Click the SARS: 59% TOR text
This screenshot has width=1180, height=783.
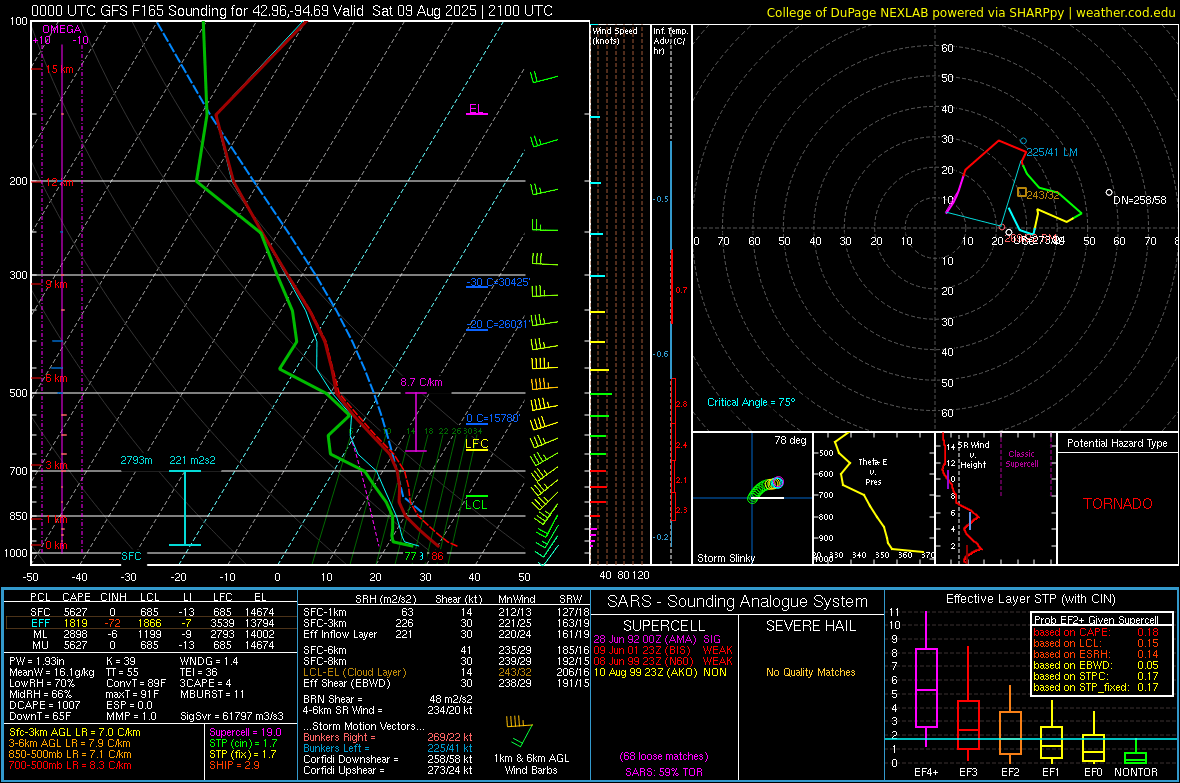[664, 772]
